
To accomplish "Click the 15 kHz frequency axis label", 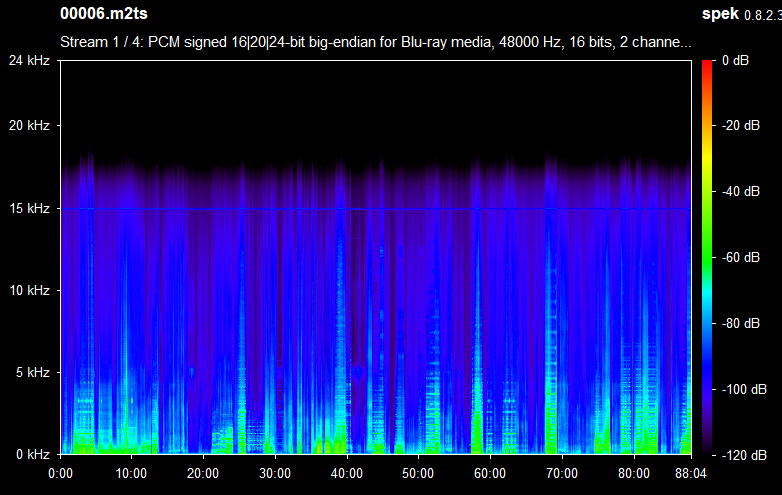I will (30, 208).
